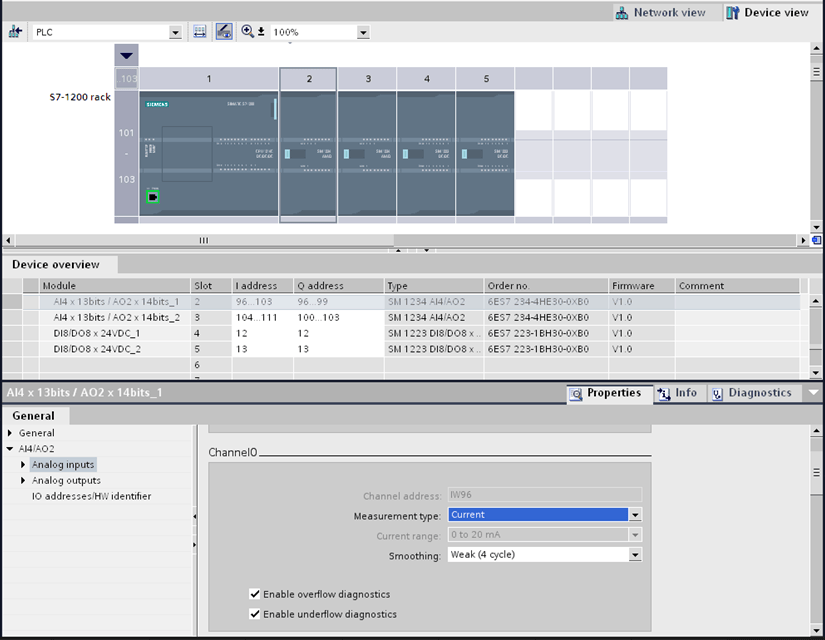Open the 100% zoom level dropdown
Image resolution: width=825 pixels, height=640 pixels.
pos(363,33)
